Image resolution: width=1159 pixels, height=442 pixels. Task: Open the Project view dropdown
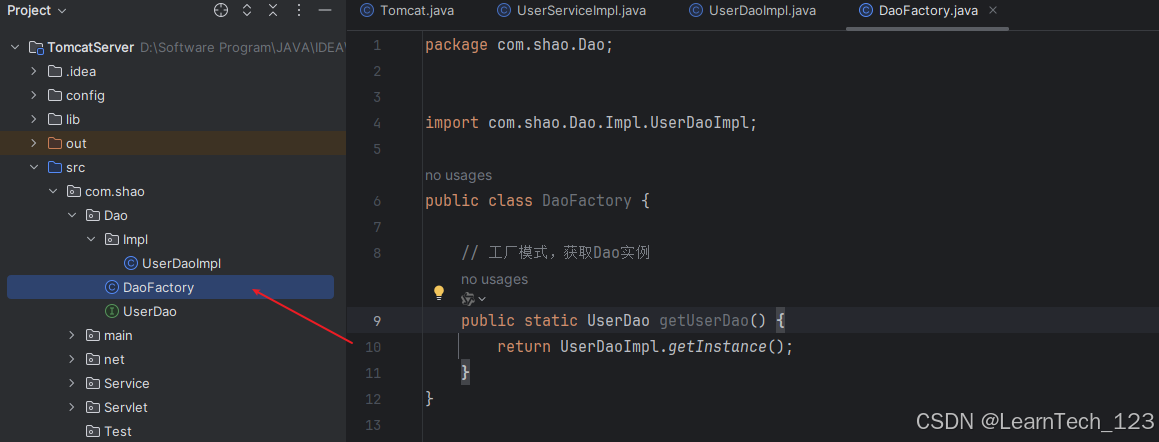pyautogui.click(x=37, y=10)
